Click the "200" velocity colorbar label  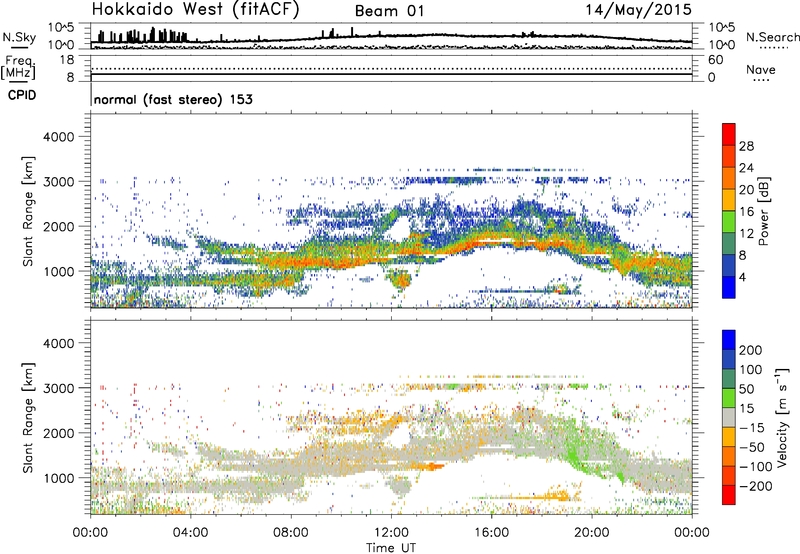pyautogui.click(x=751, y=350)
